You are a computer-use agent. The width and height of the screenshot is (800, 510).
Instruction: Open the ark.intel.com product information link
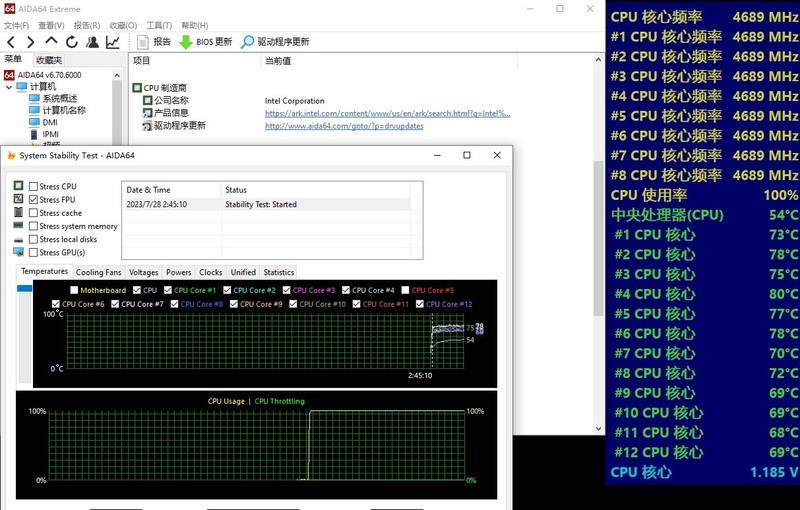pos(387,113)
